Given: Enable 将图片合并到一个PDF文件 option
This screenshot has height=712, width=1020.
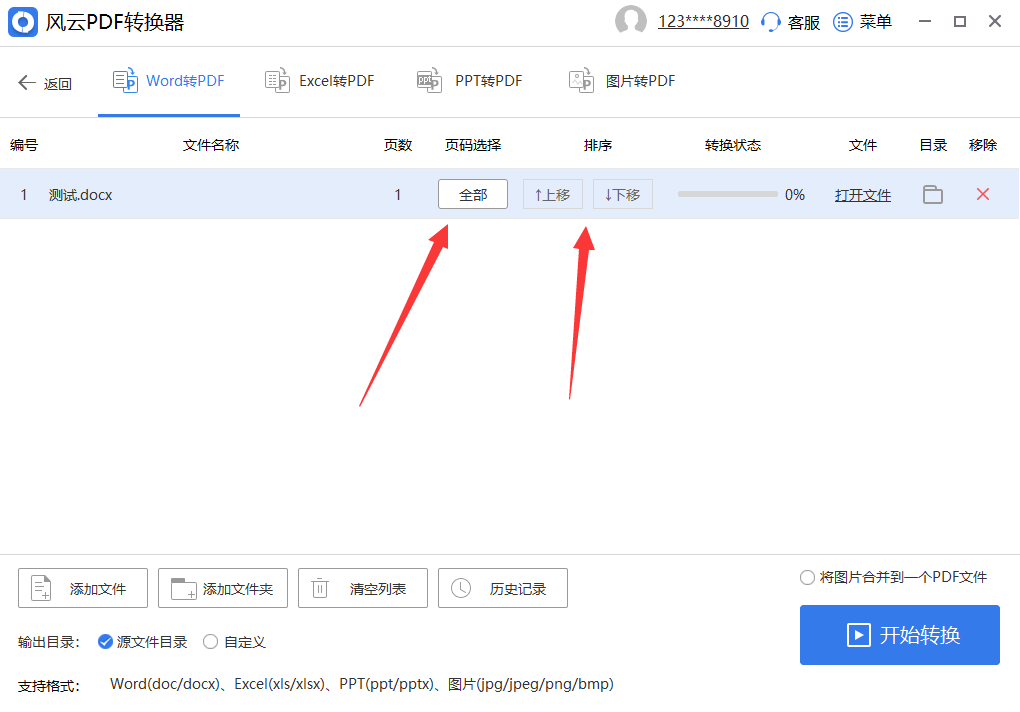Looking at the screenshot, I should [806, 577].
